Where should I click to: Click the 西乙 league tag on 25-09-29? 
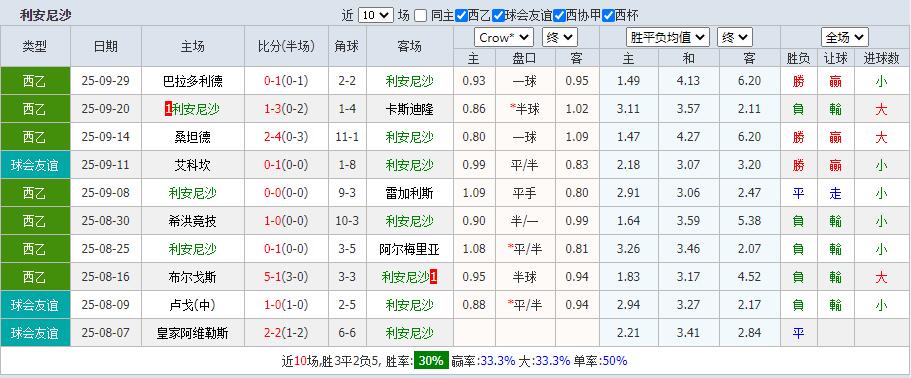[35, 81]
